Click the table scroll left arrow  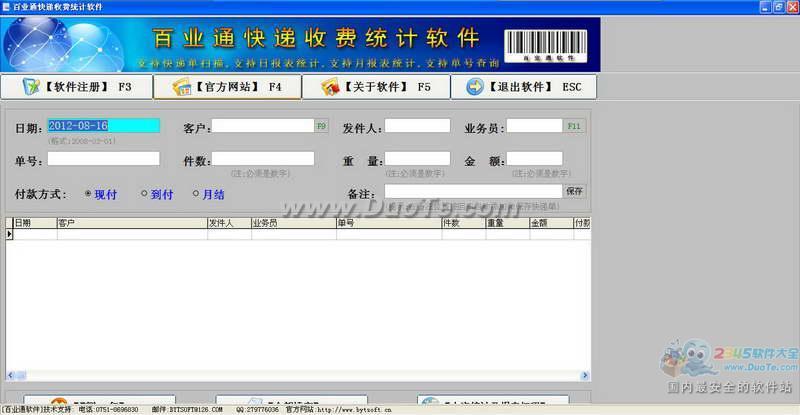(x=10, y=376)
